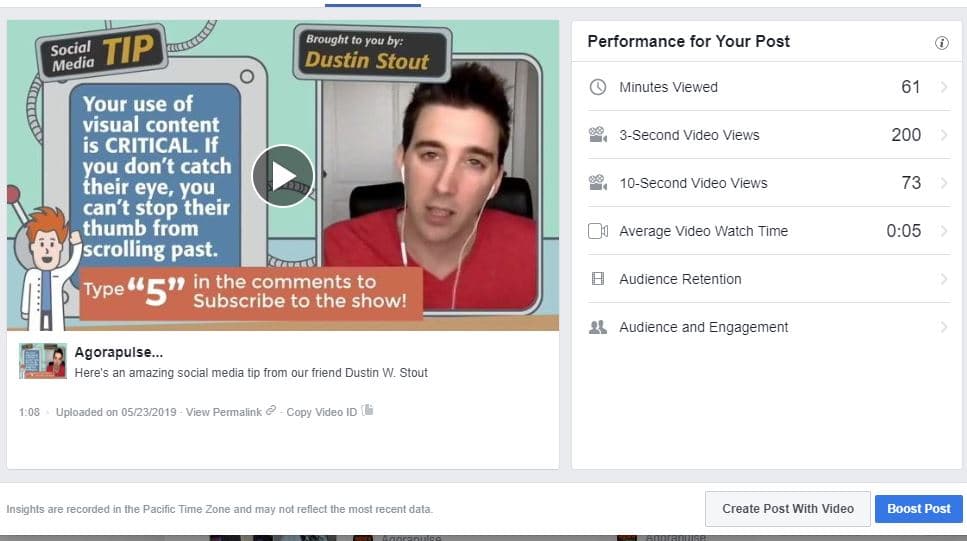Click the film strip icon beside Audience Retention
This screenshot has height=541, width=967.
598,279
